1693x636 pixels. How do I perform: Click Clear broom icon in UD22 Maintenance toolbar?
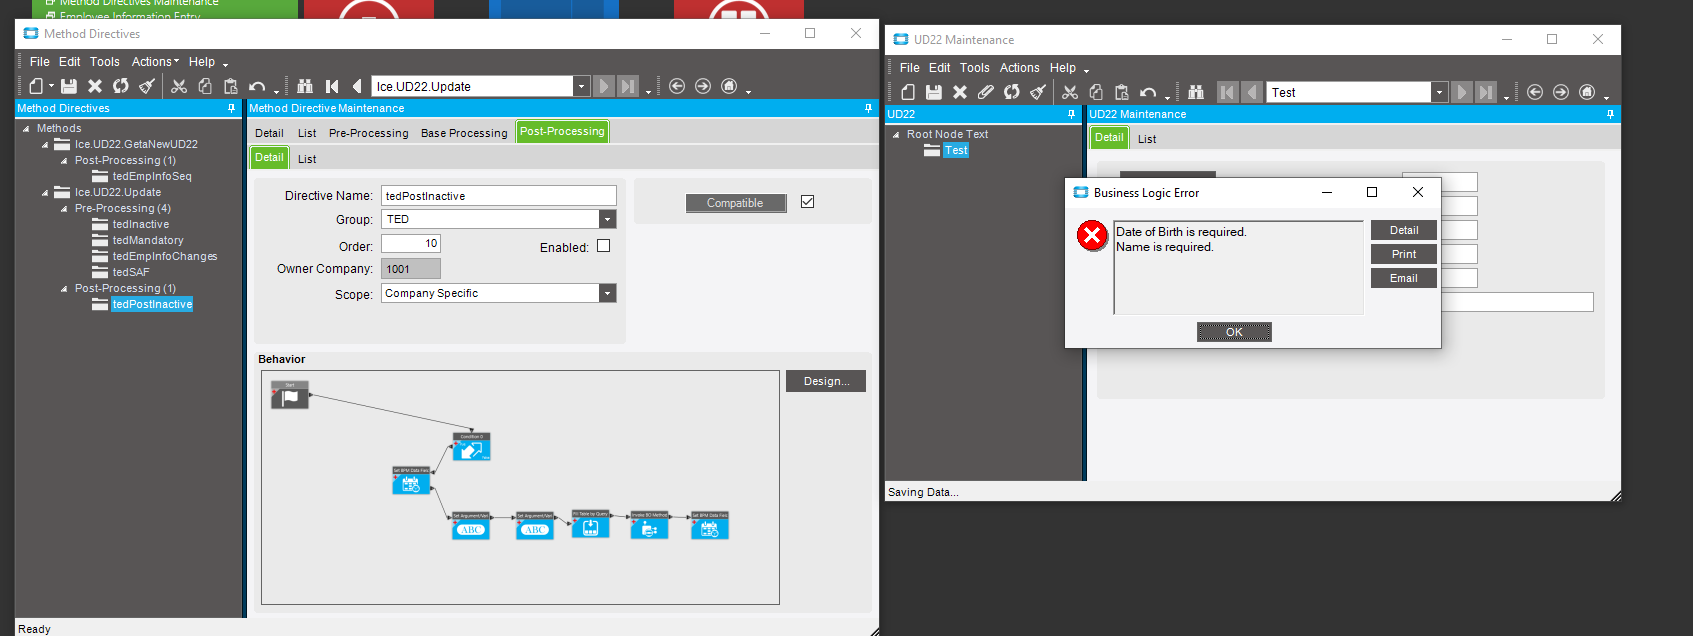tap(1038, 92)
